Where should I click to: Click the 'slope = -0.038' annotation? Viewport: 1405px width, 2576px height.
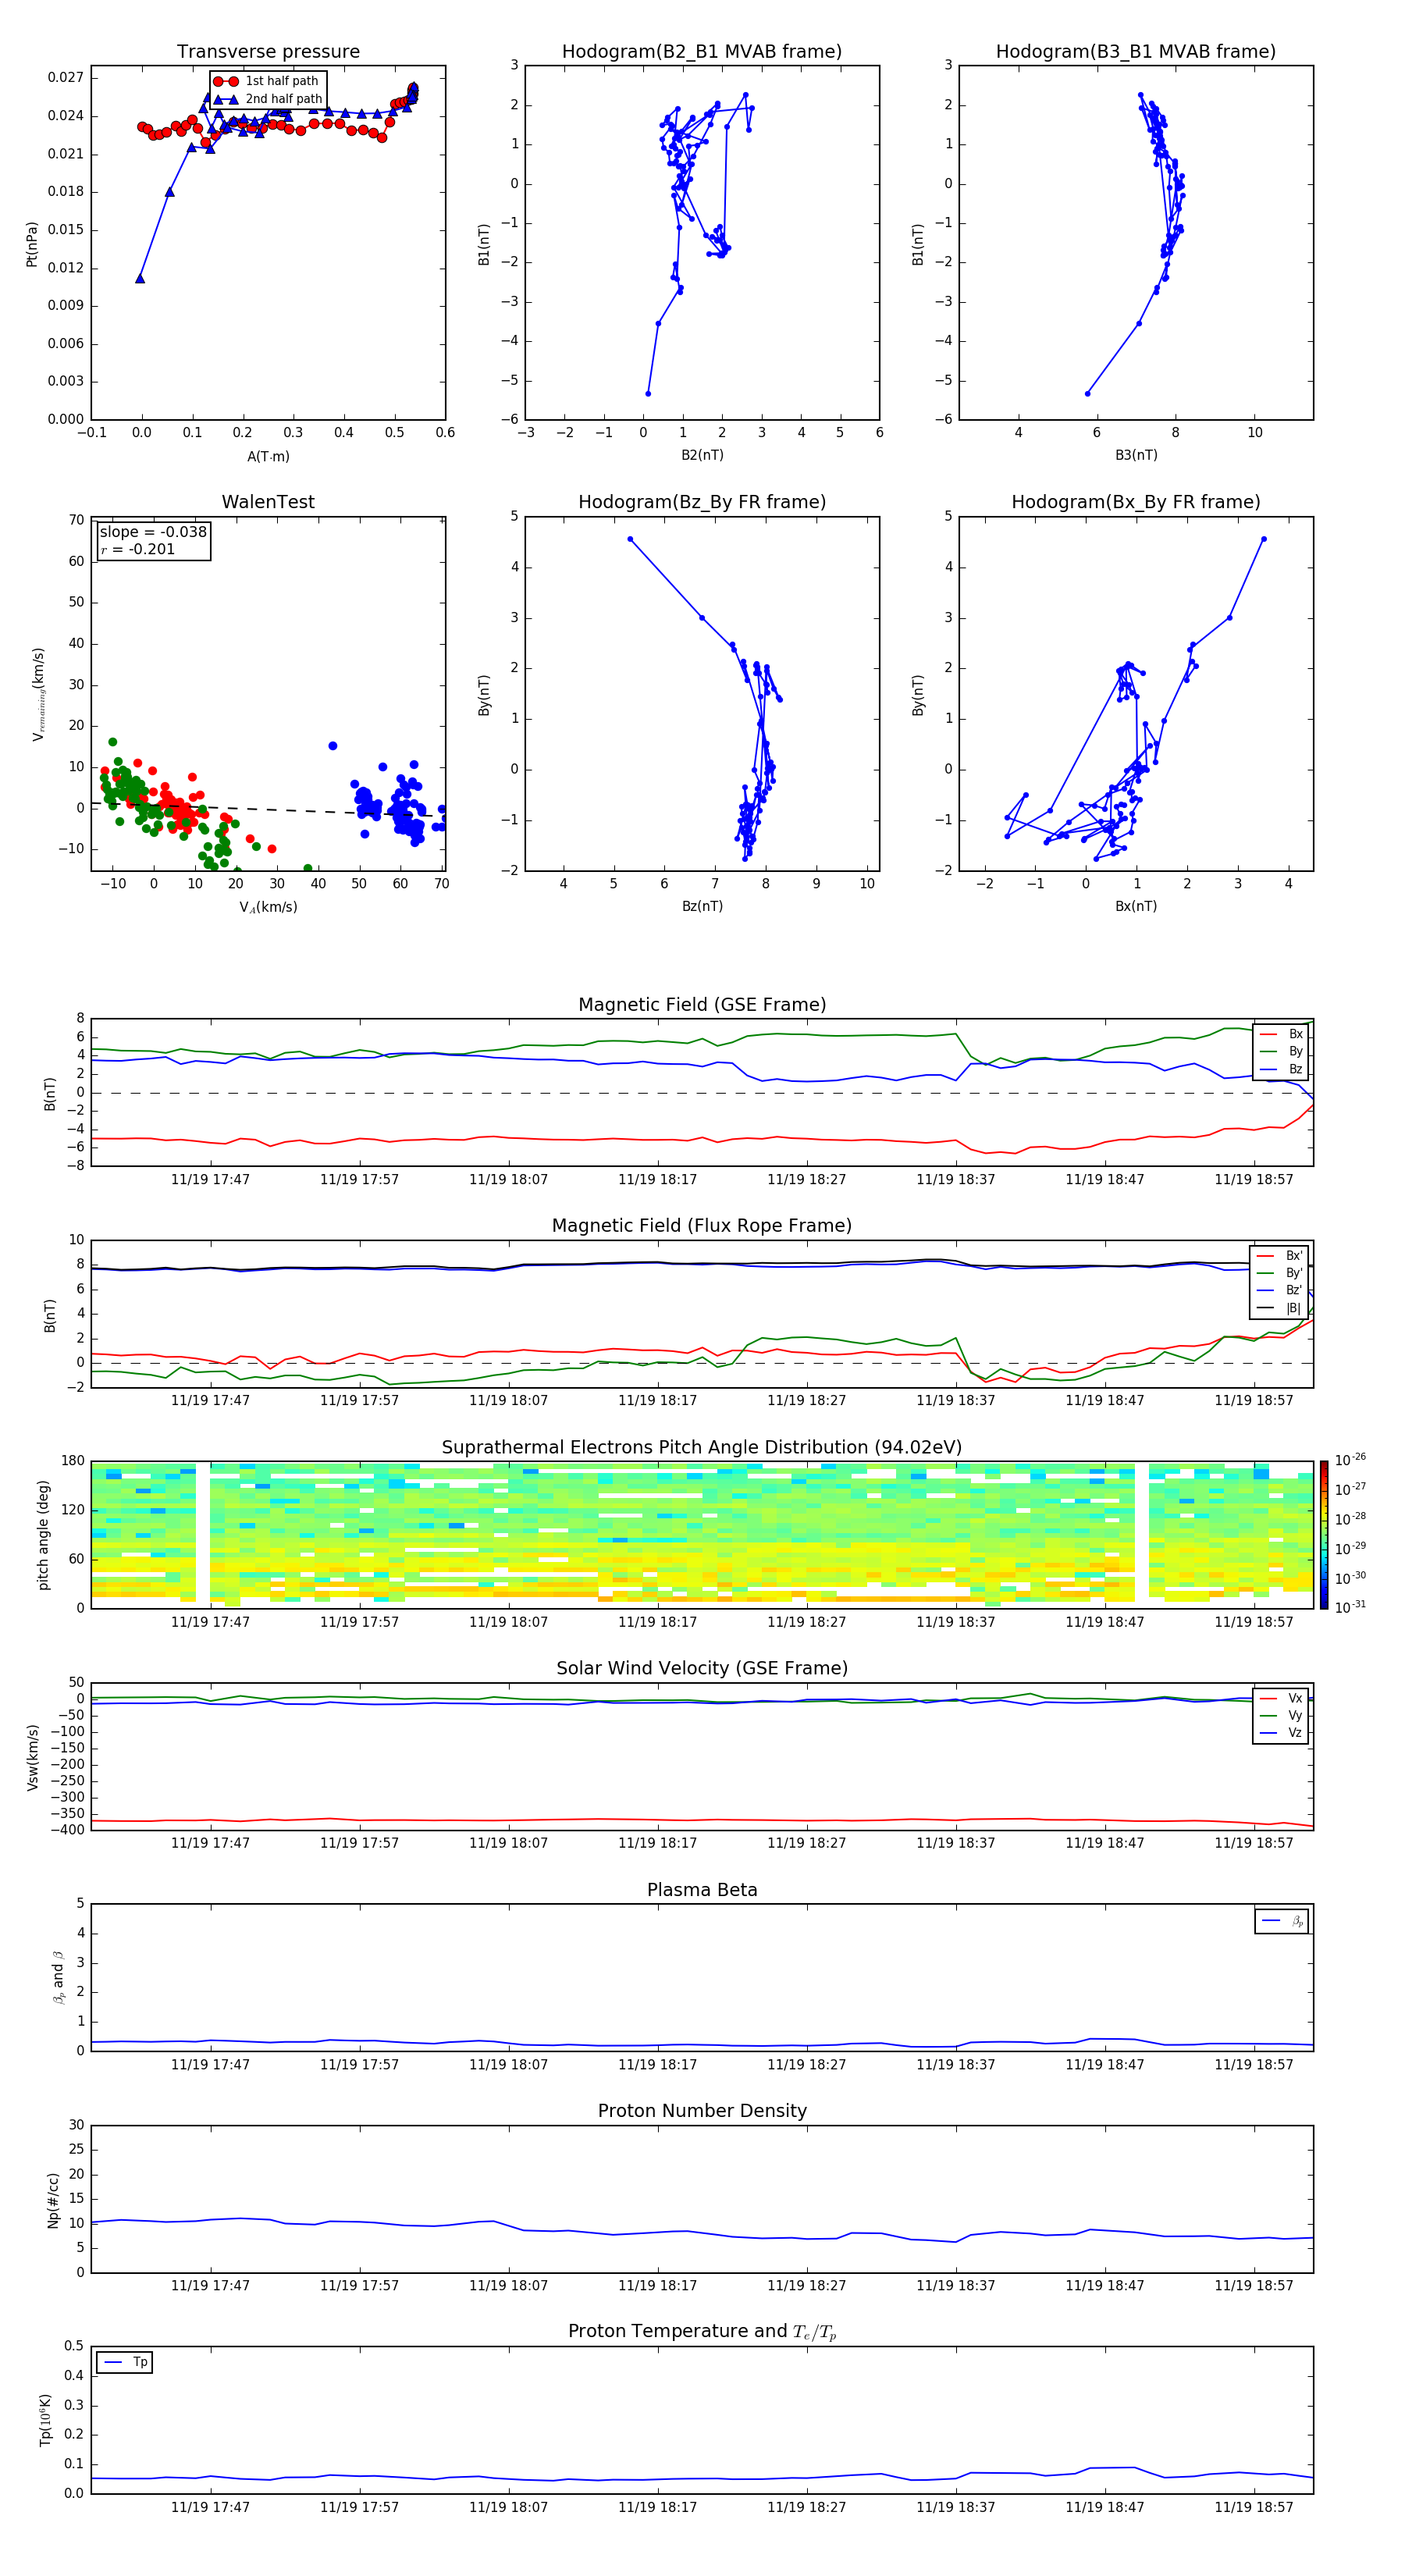click(153, 532)
